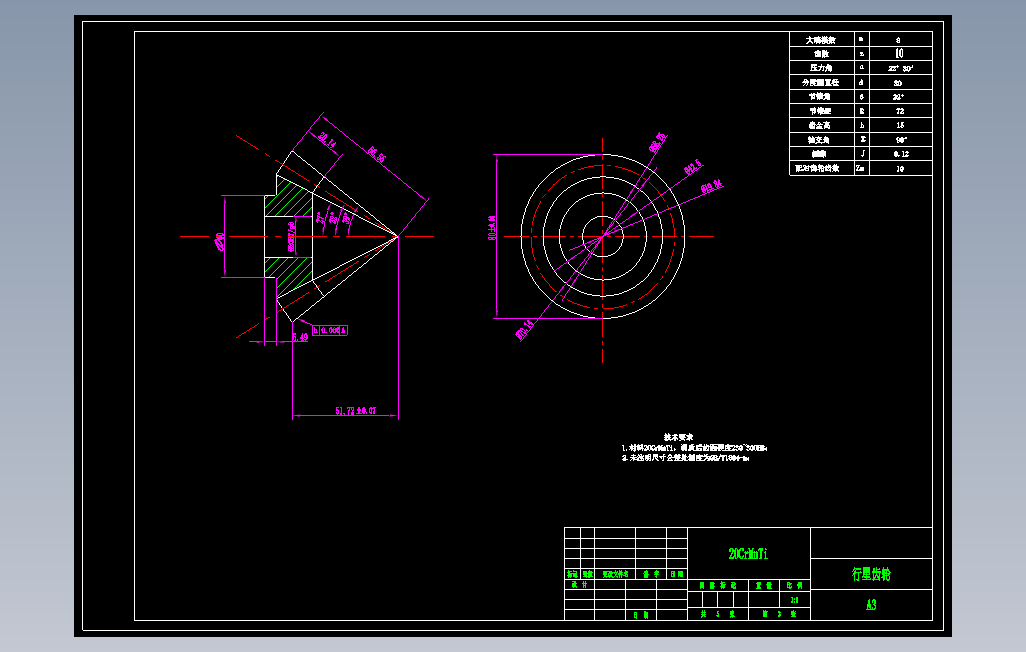1026x652 pixels.
Task: Select the 15 tooth height table value
Action: [x=900, y=125]
